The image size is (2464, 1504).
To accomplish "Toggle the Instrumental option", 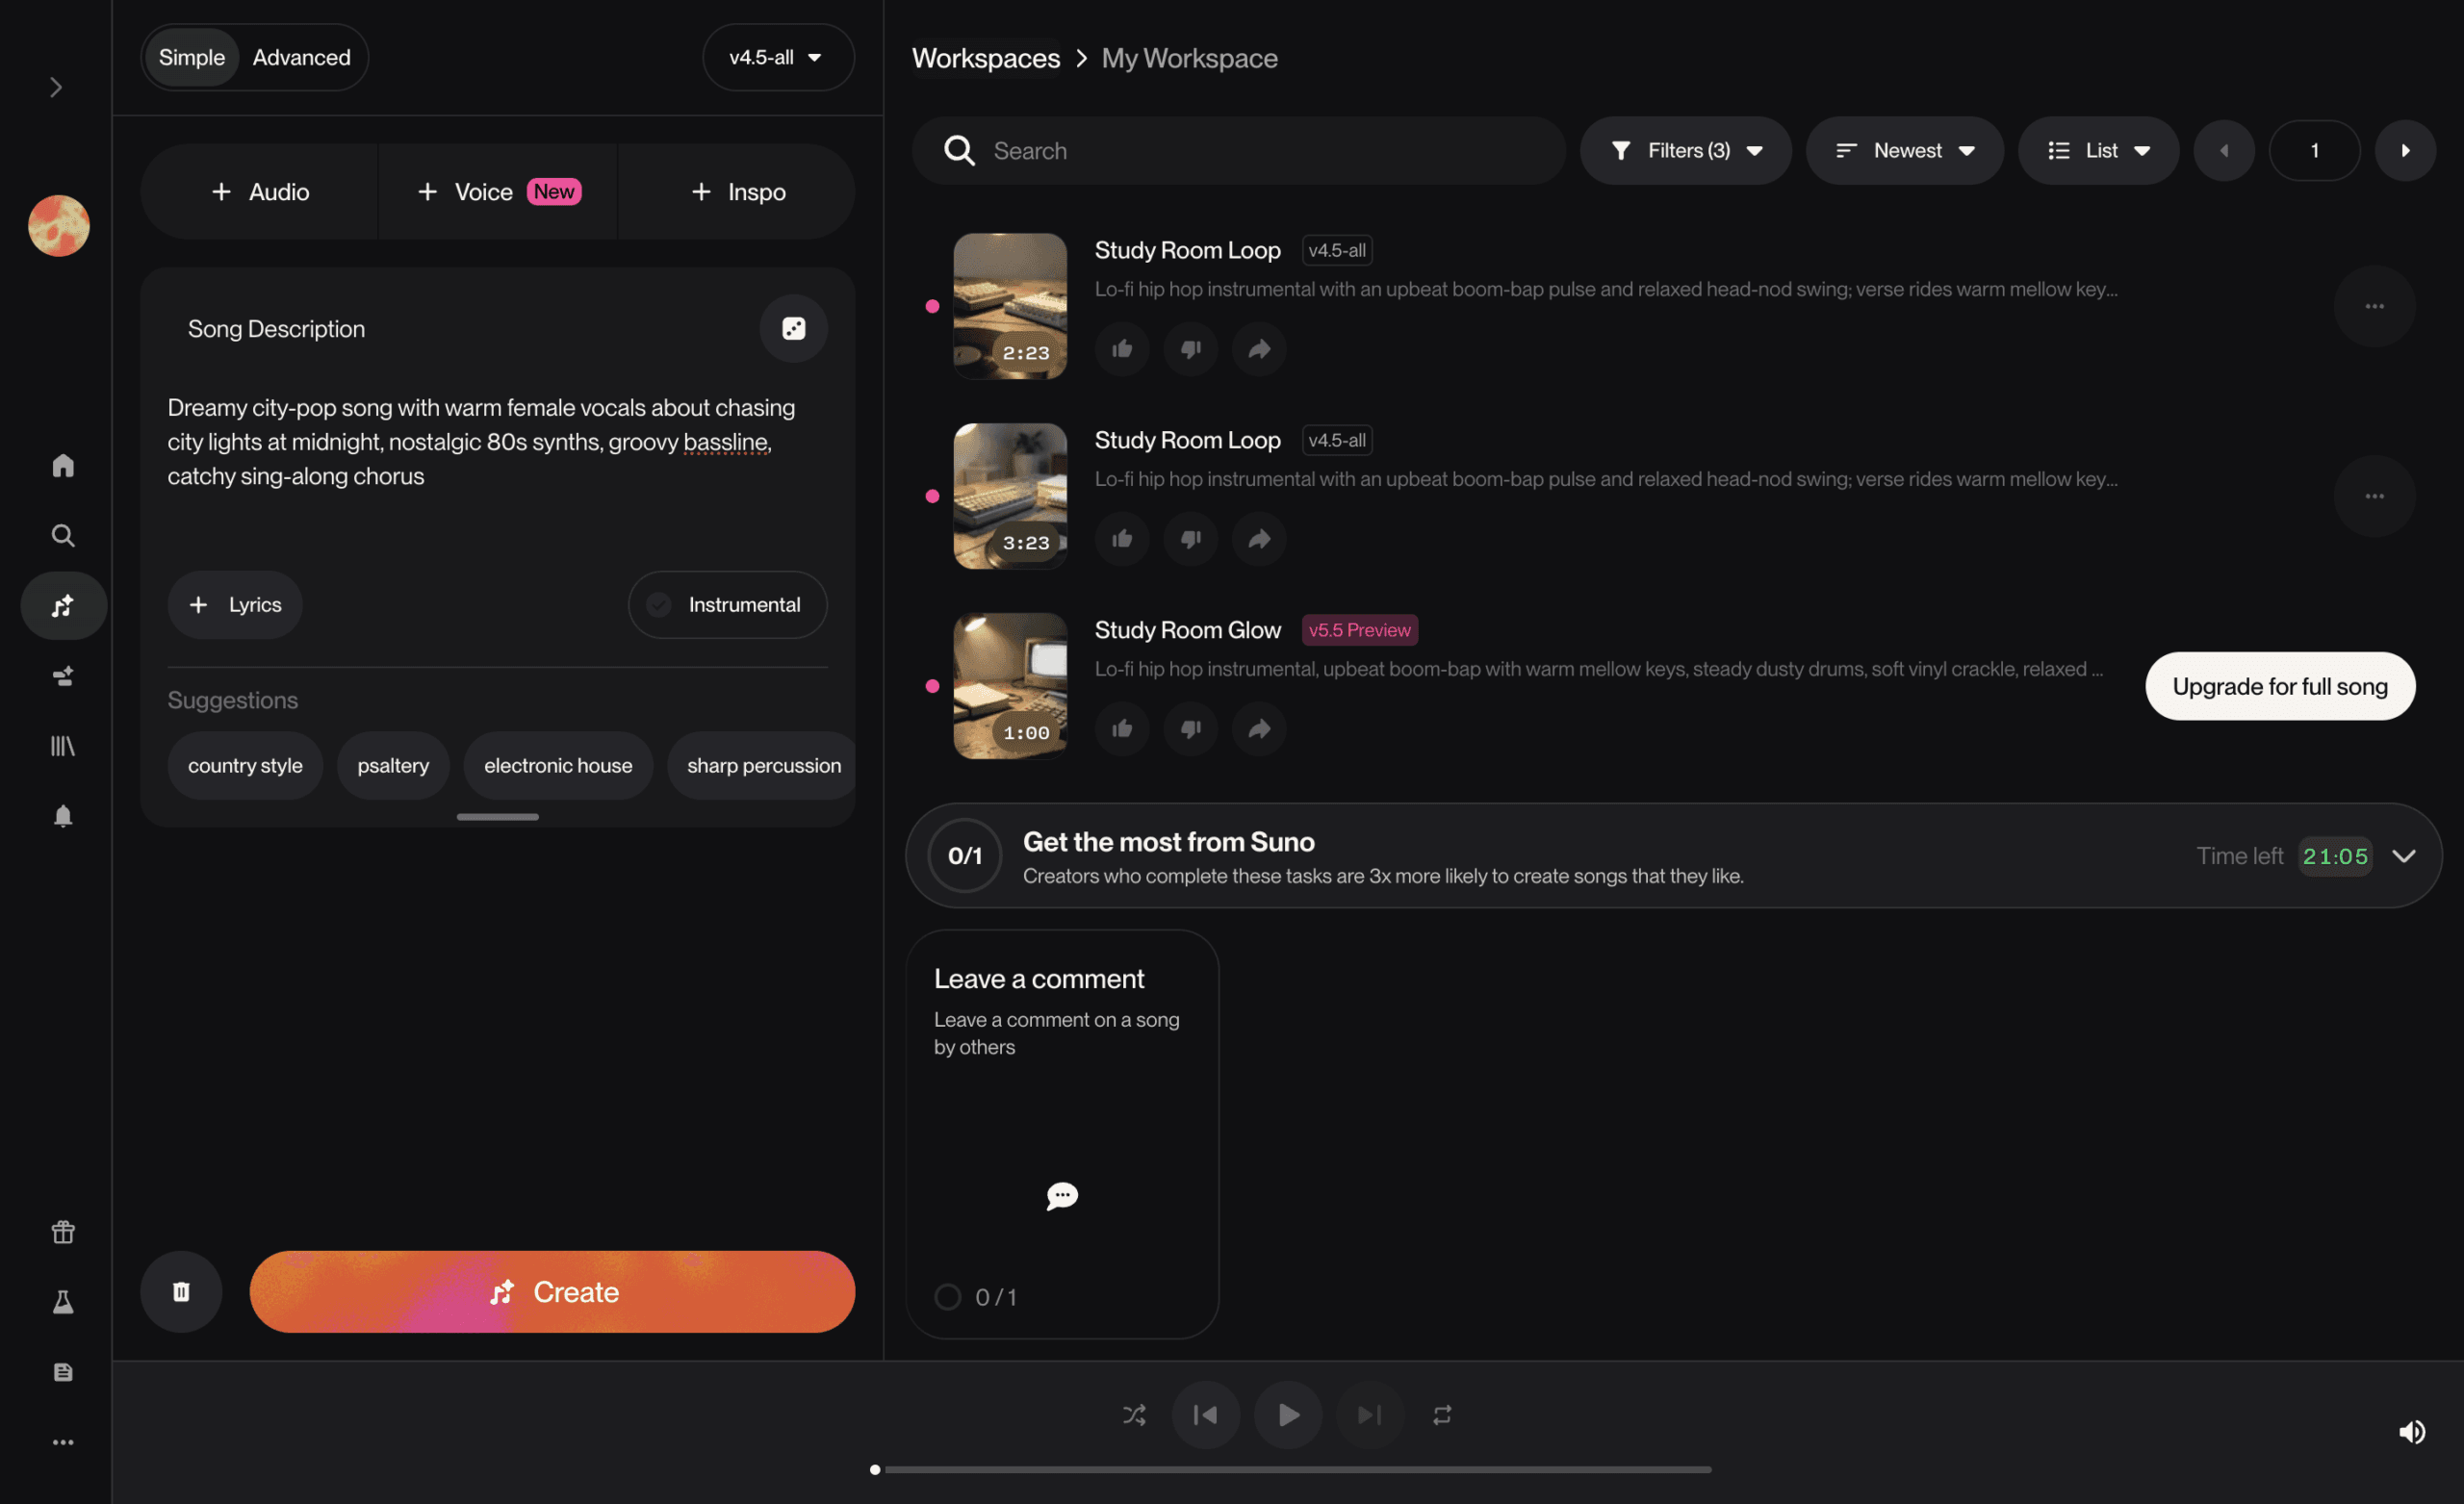I will point(727,604).
